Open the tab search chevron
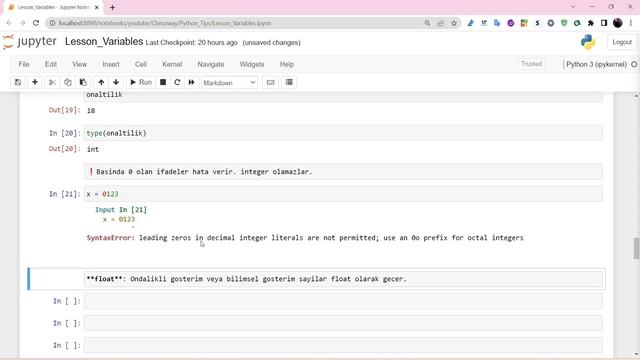This screenshot has width=640, height=360. click(x=573, y=7)
